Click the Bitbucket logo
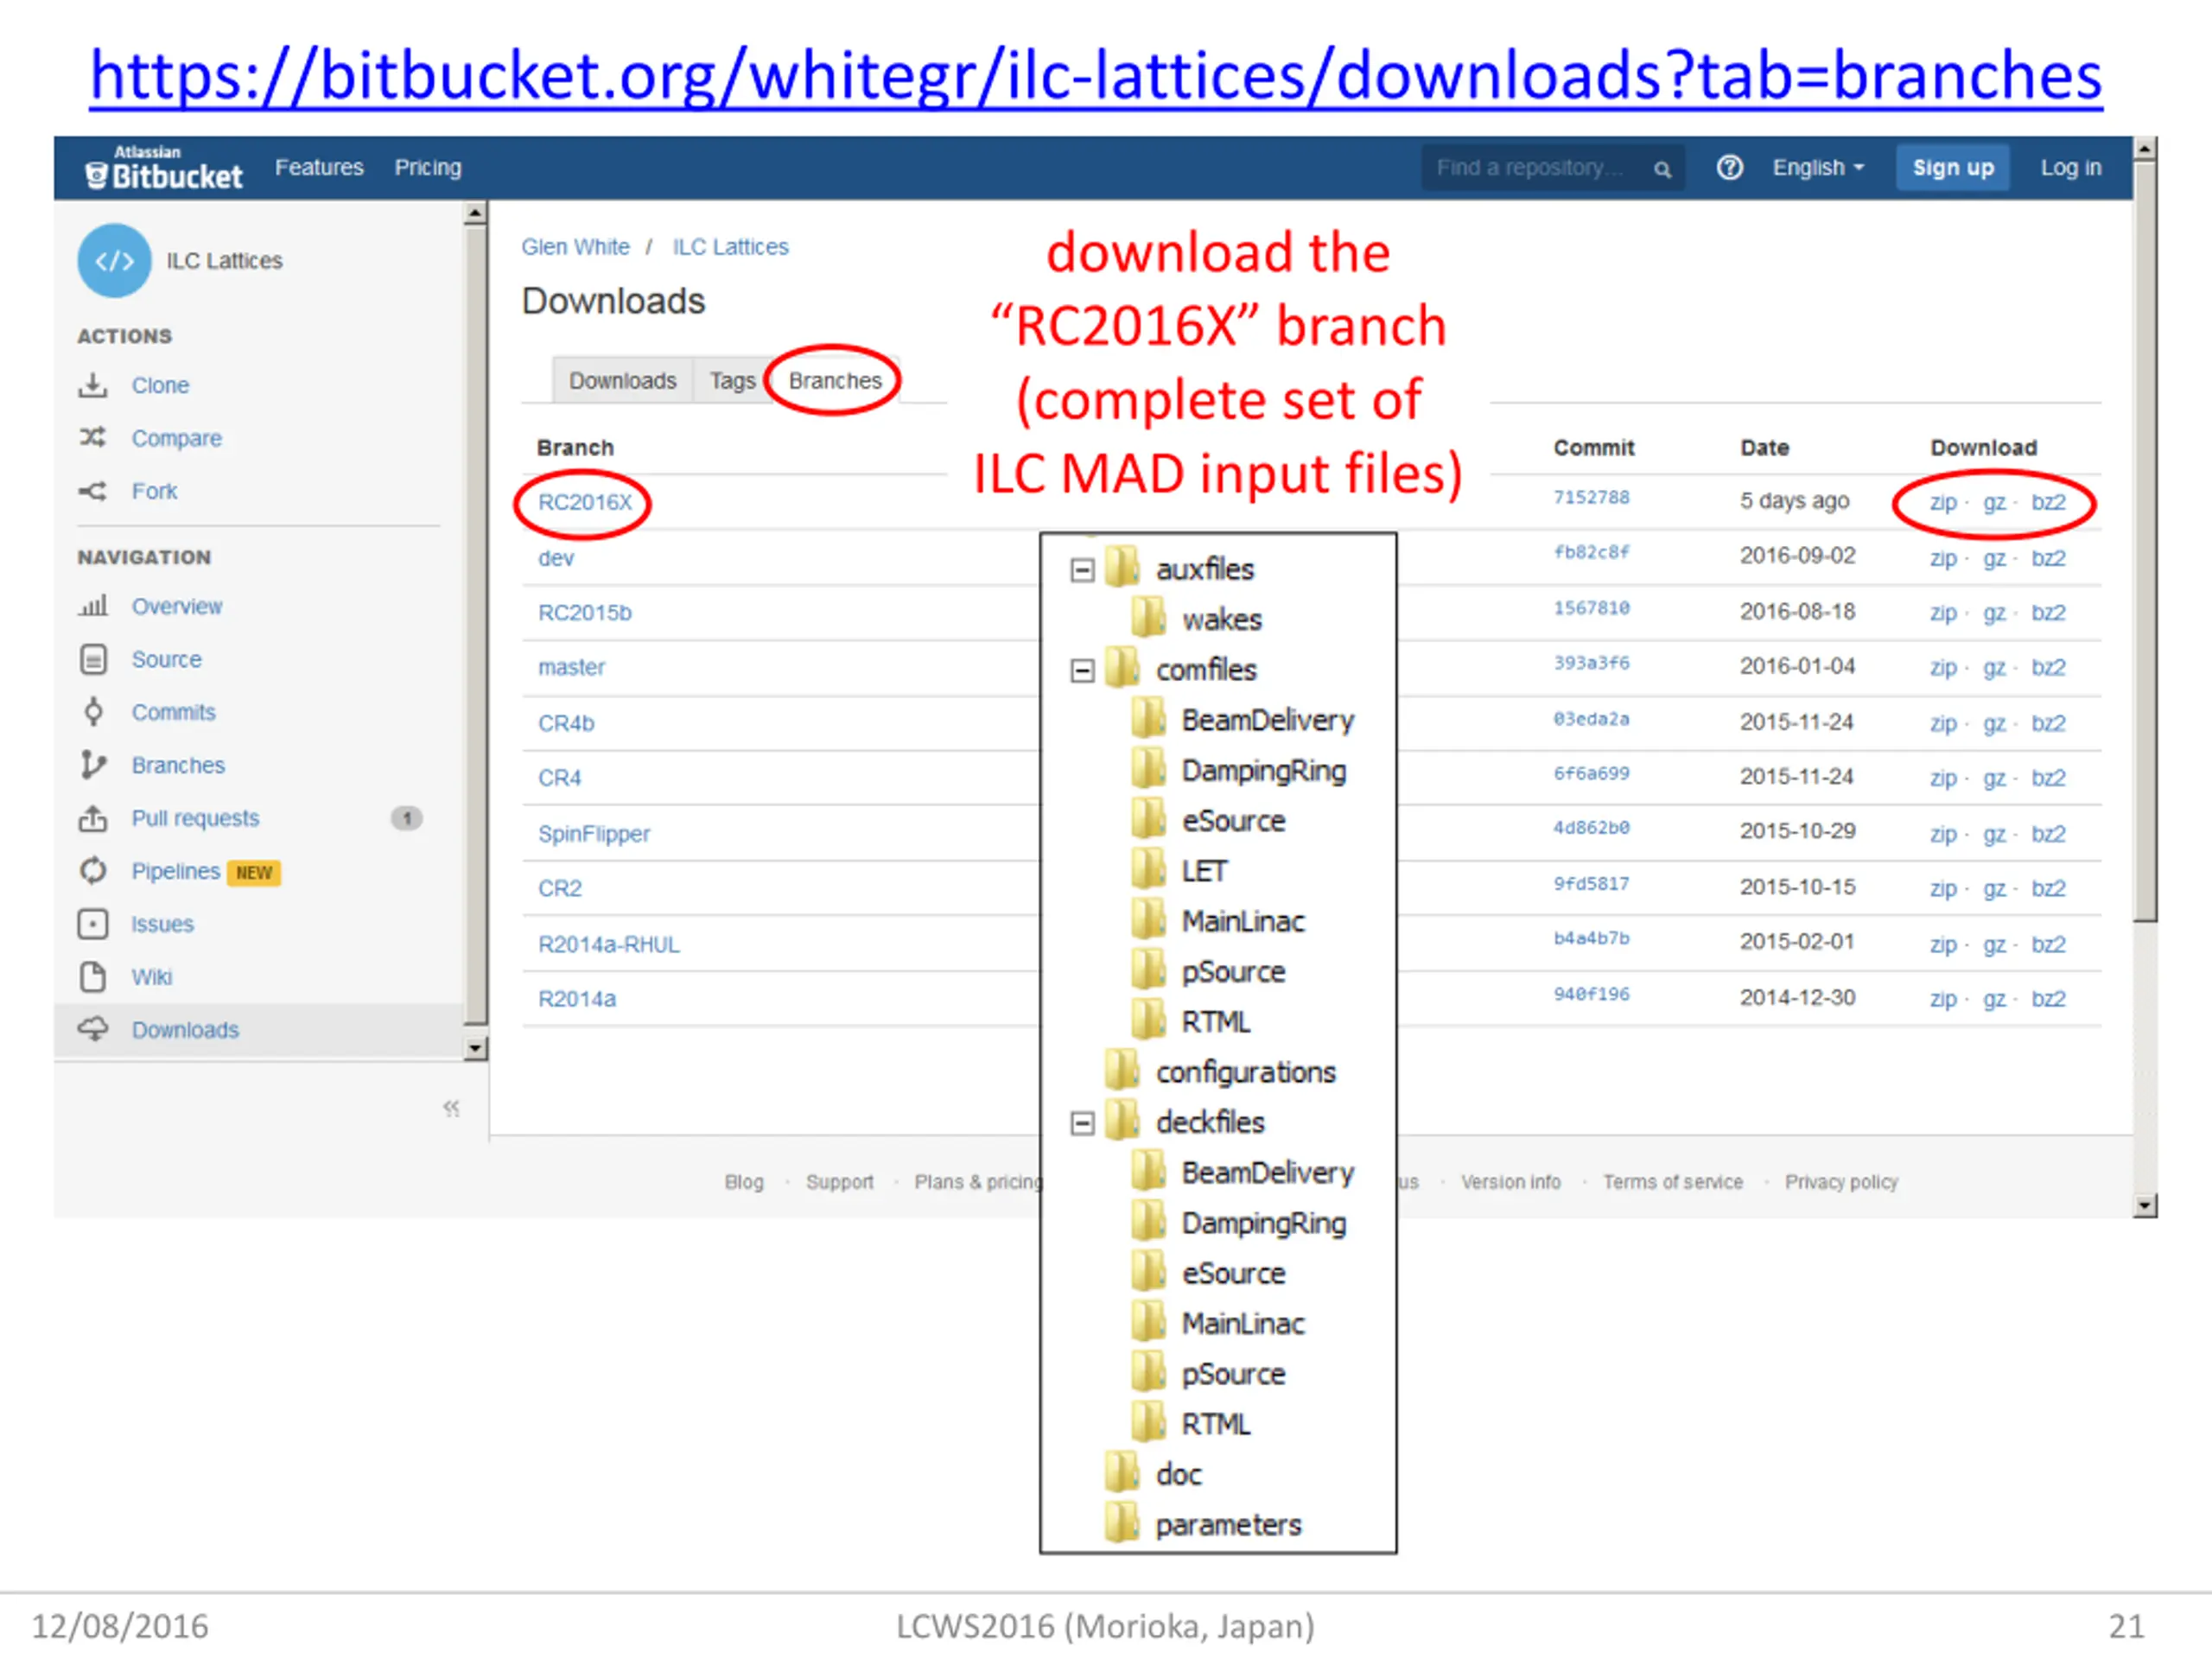 pyautogui.click(x=164, y=168)
